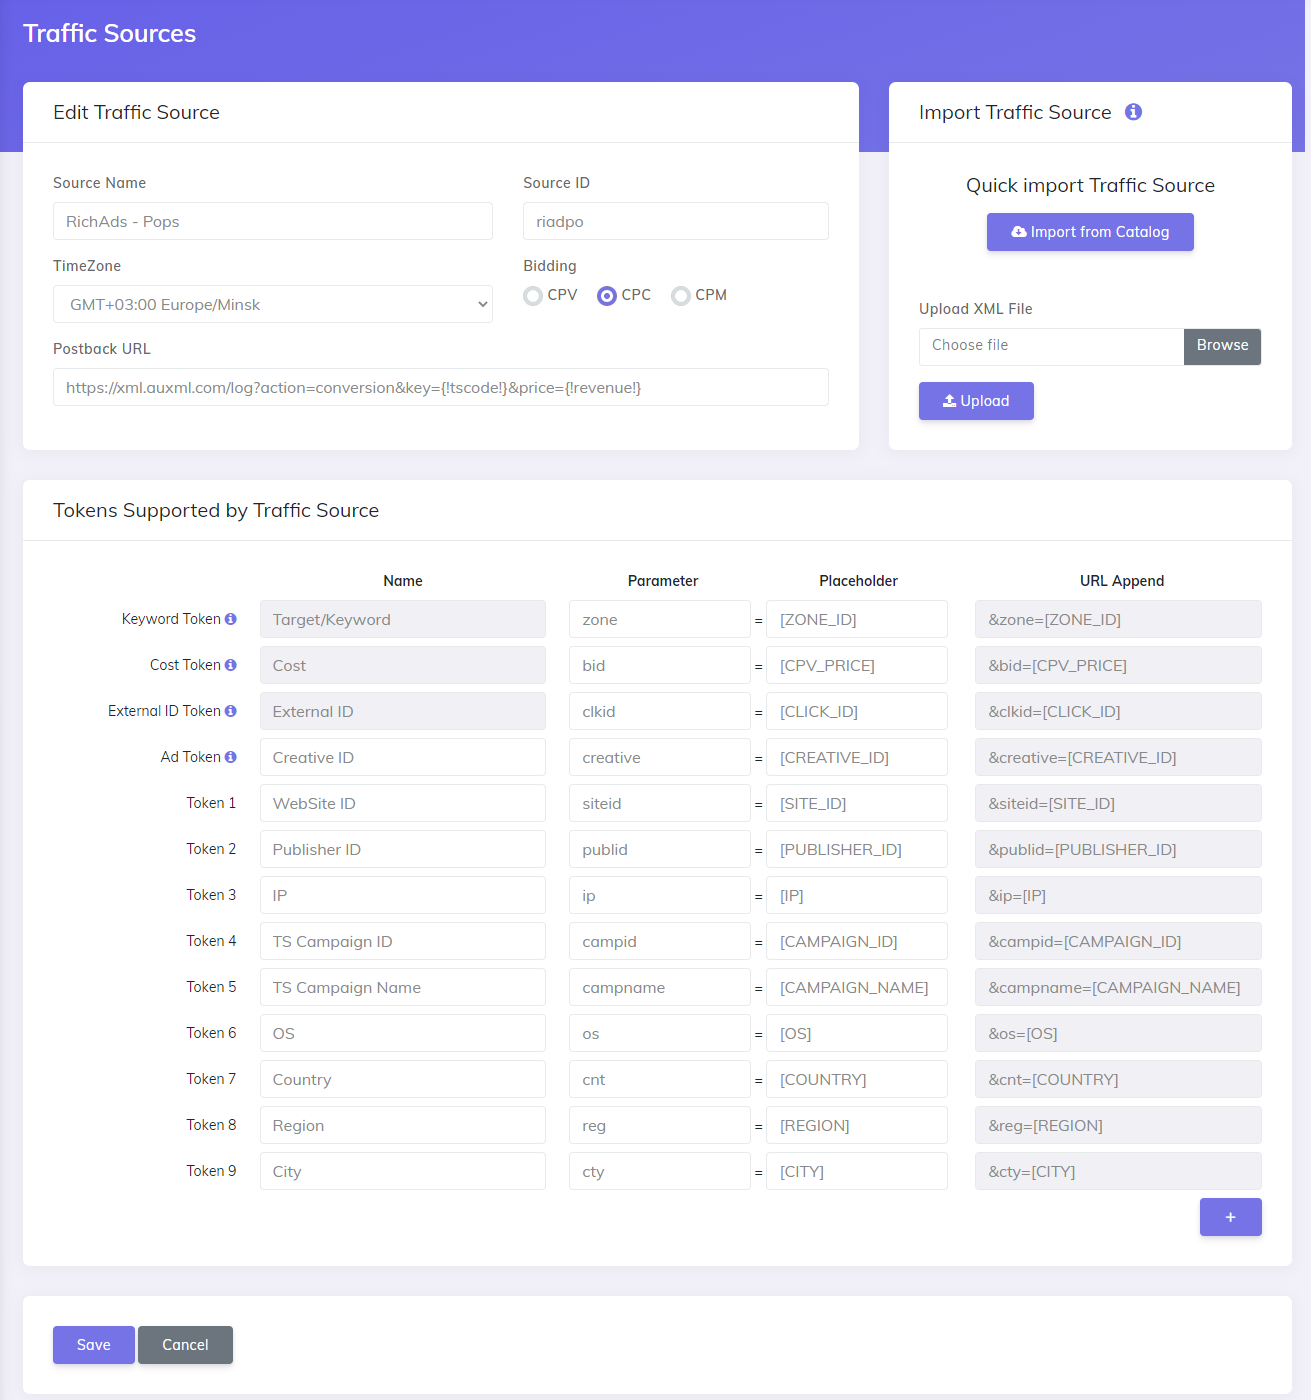
Task: Click the Tokens Supported by Traffic Source heading
Action: pyautogui.click(x=215, y=510)
